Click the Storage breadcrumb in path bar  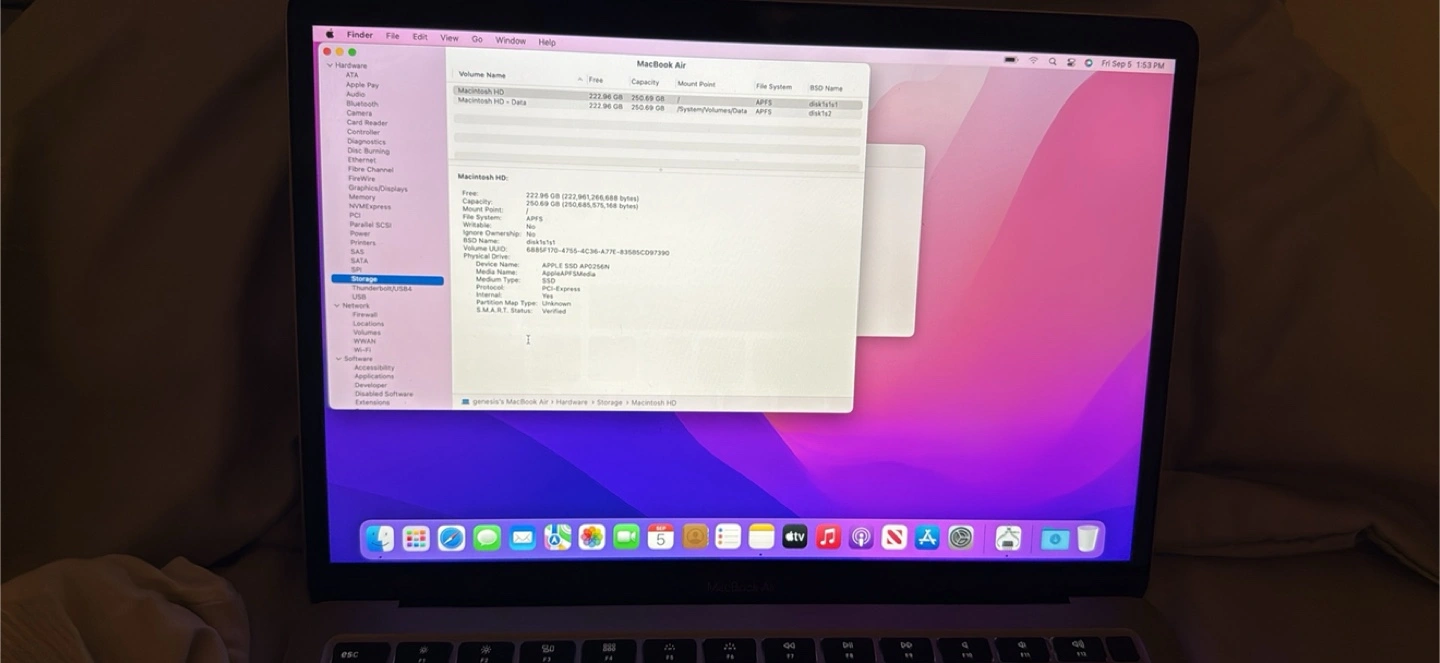pyautogui.click(x=609, y=402)
